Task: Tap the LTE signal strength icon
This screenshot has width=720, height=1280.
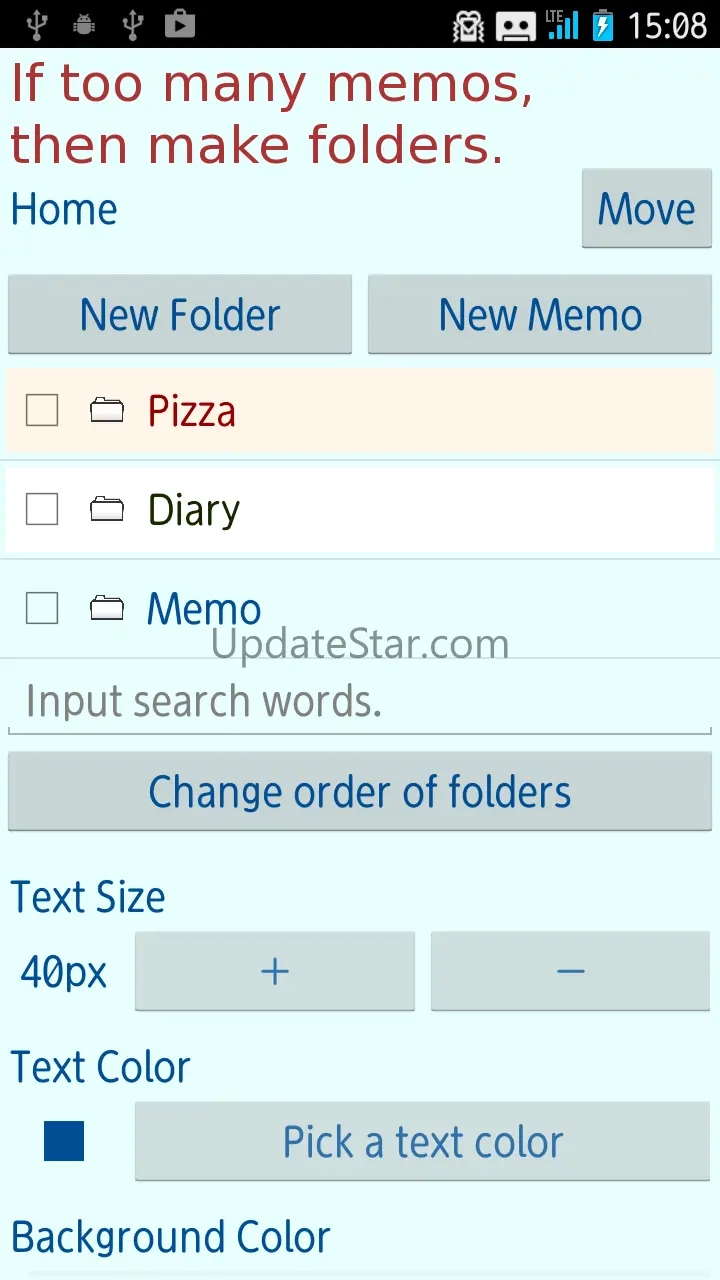Action: [563, 24]
